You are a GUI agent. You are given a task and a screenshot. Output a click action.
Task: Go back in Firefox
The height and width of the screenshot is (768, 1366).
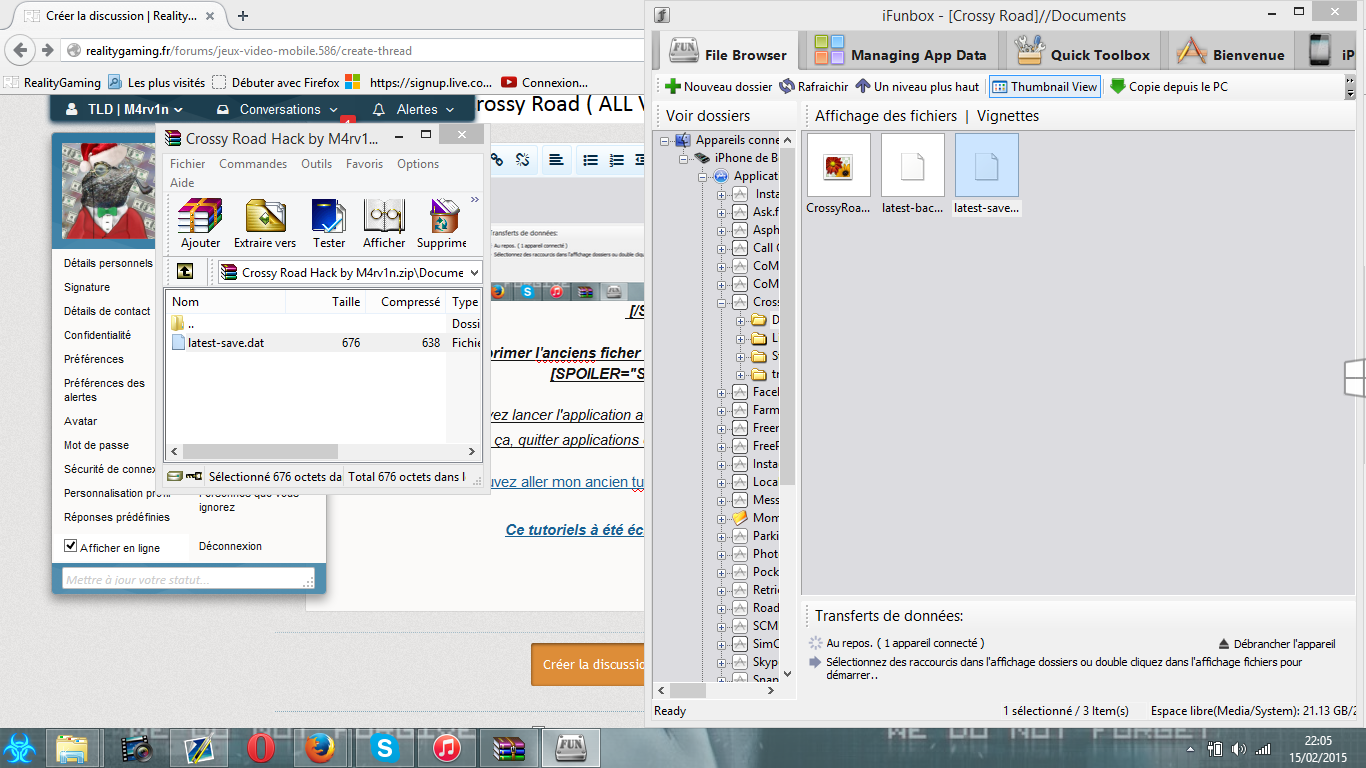20,50
